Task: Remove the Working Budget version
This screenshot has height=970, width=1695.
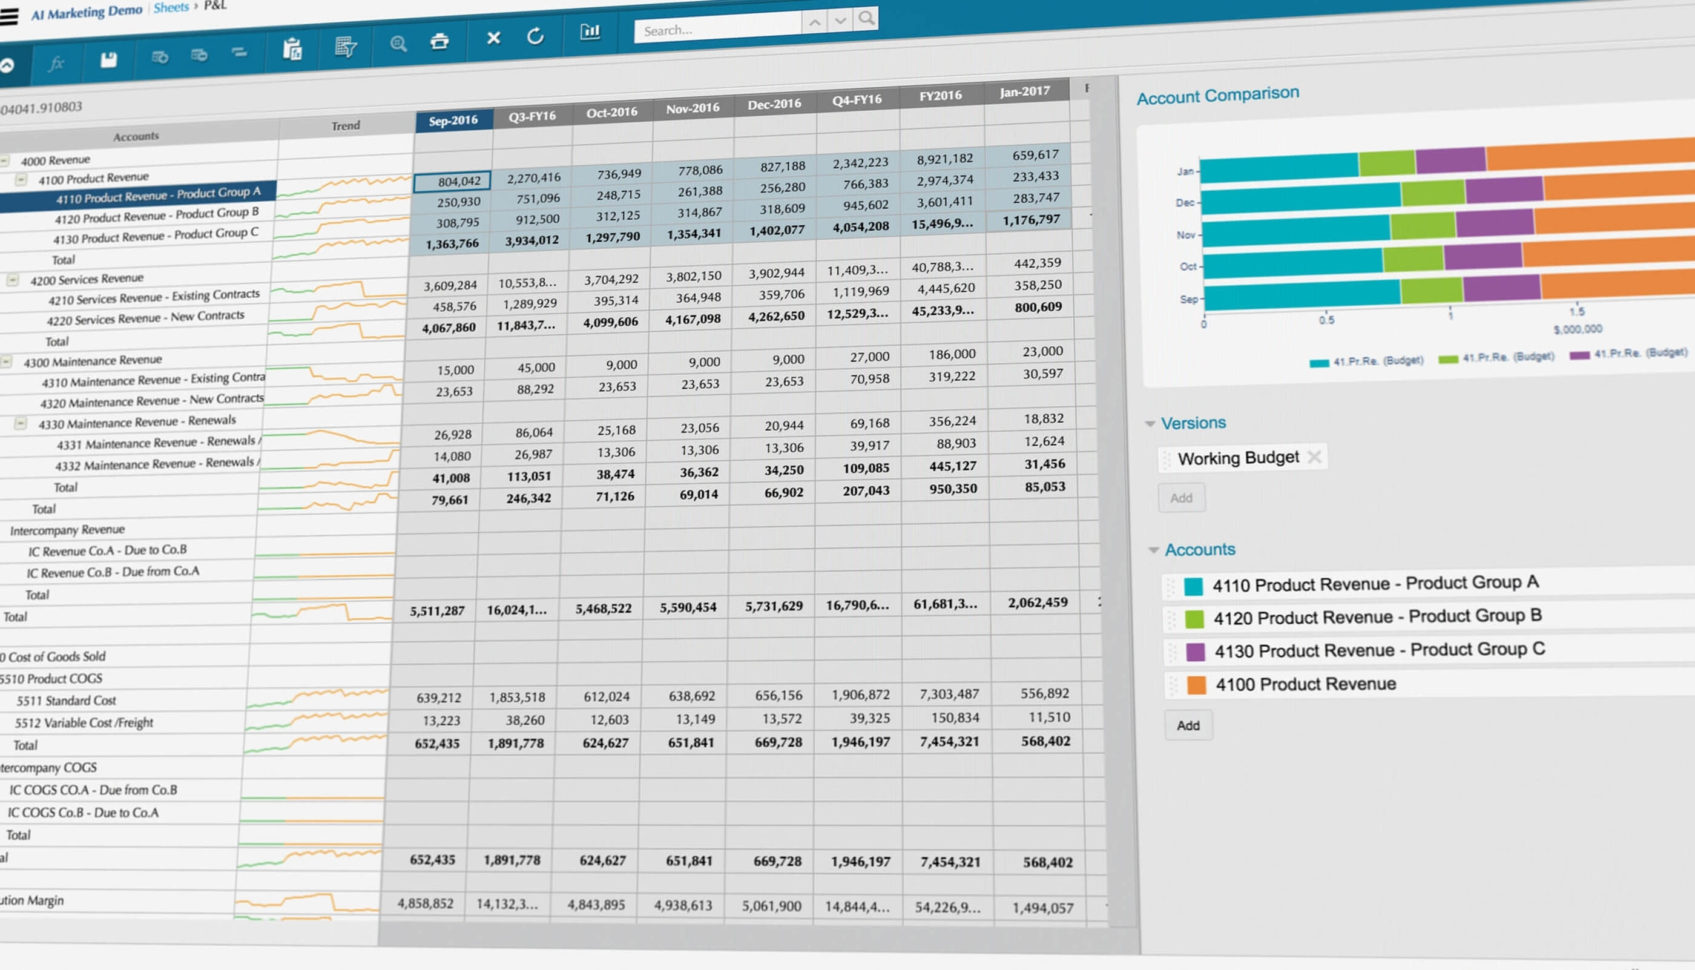Action: [x=1314, y=456]
